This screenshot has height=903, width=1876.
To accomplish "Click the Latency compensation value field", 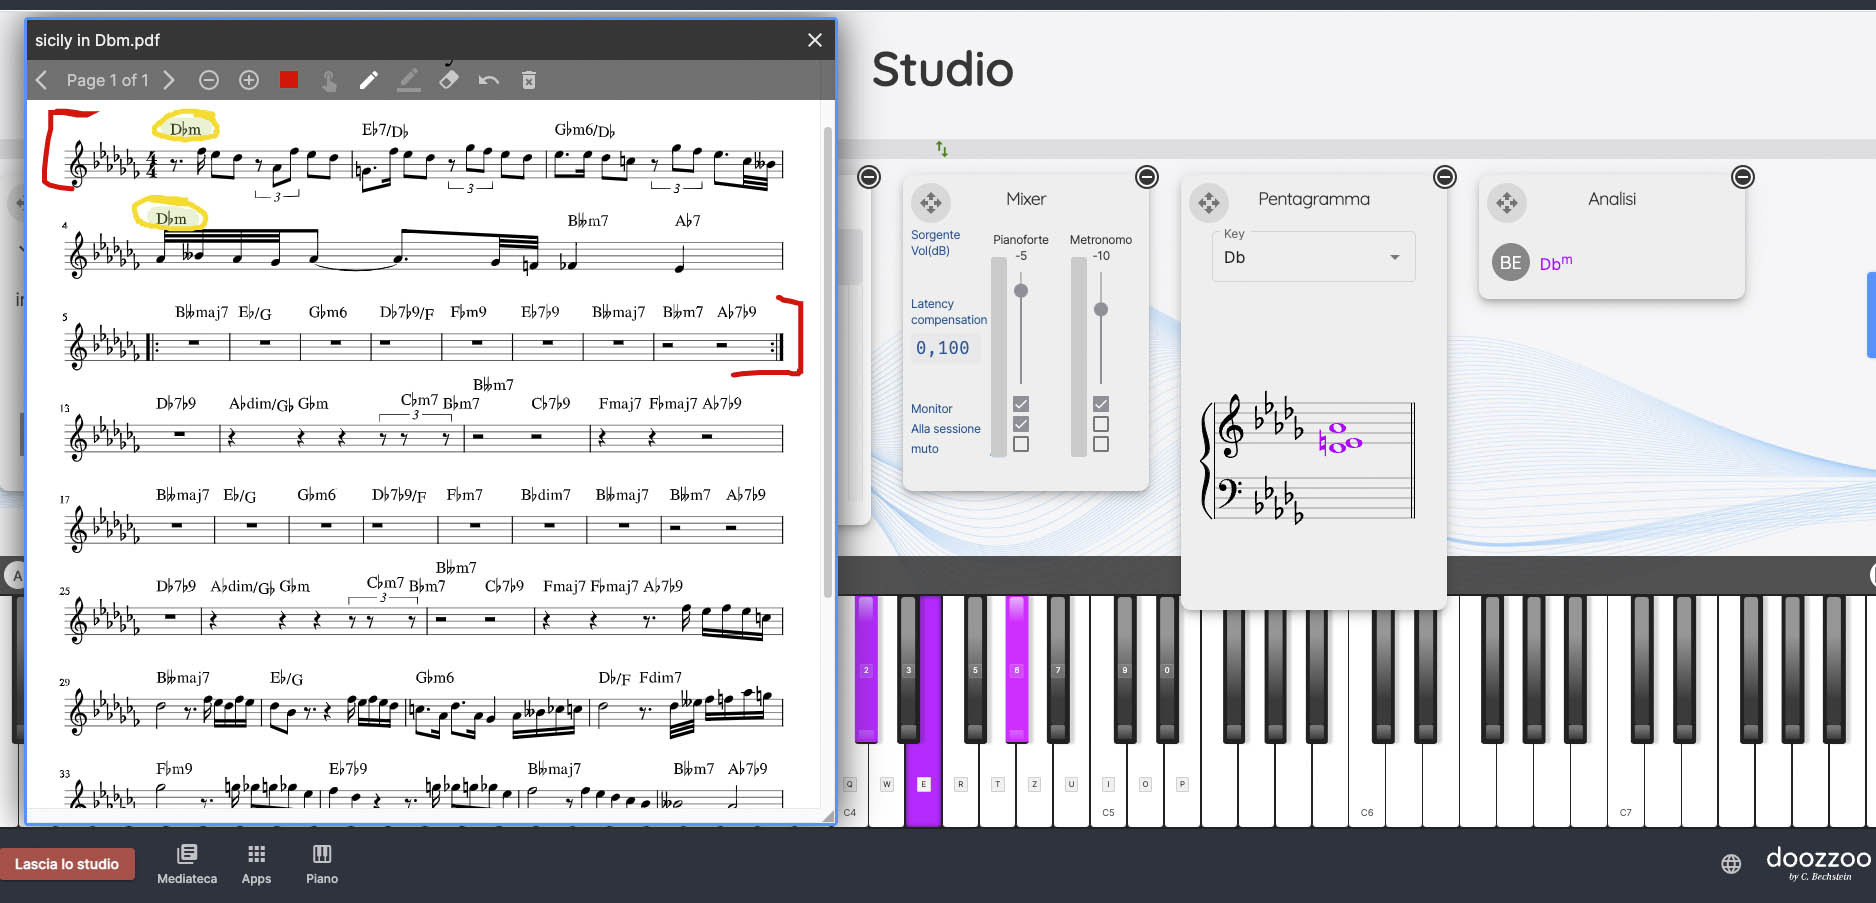I will 943,348.
